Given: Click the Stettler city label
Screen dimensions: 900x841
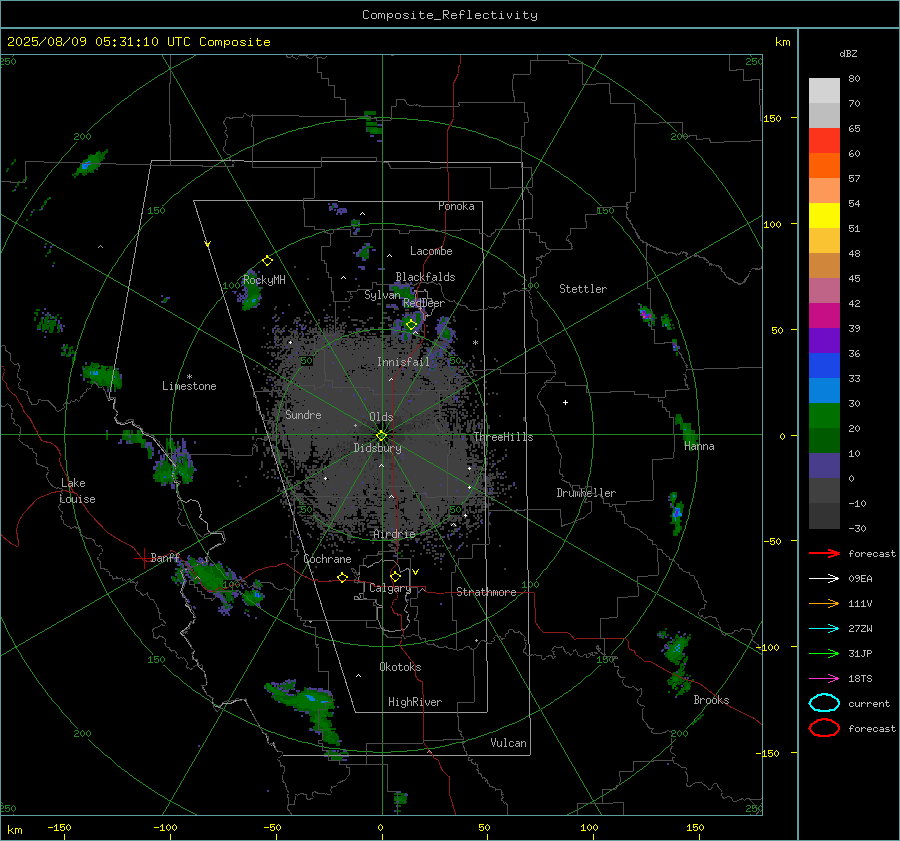Looking at the screenshot, I should 583,289.
